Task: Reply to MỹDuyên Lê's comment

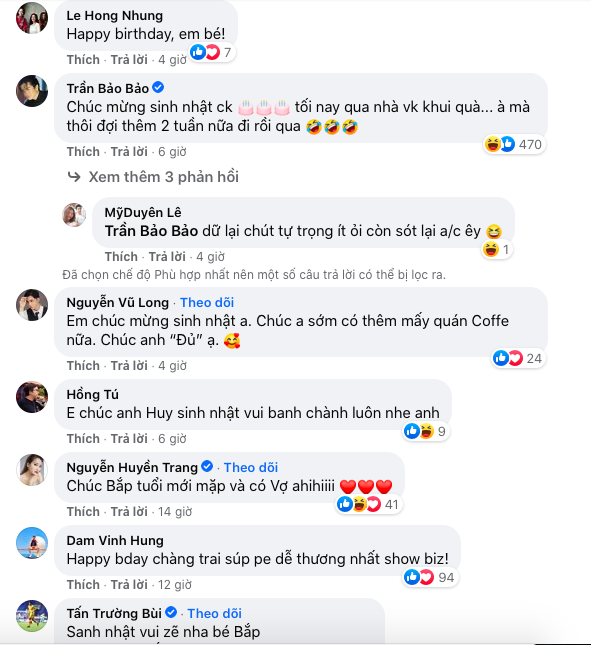Action: (x=167, y=257)
